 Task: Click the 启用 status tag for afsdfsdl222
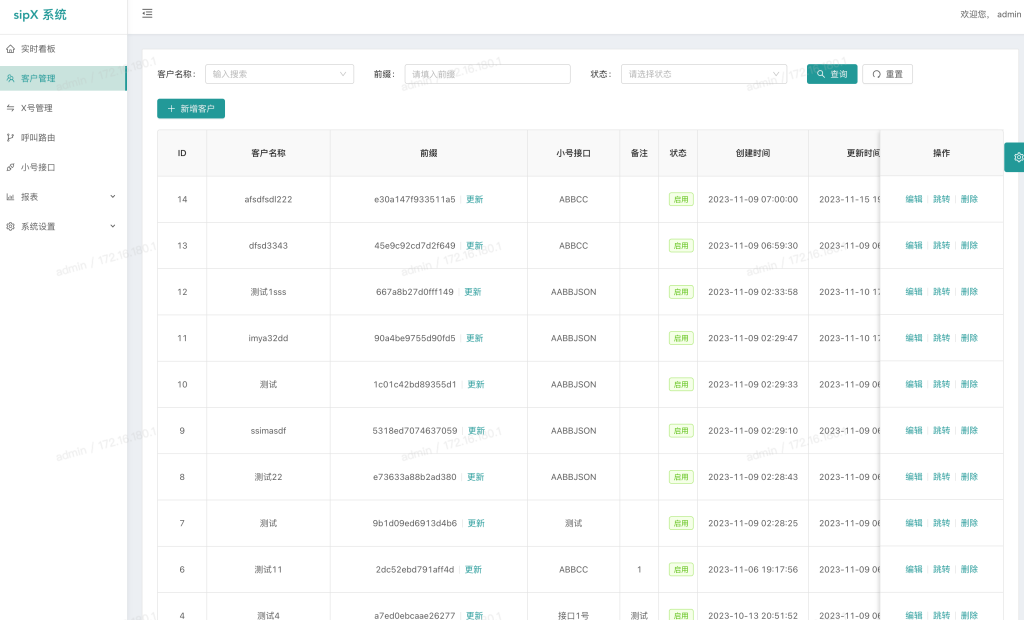pos(681,199)
